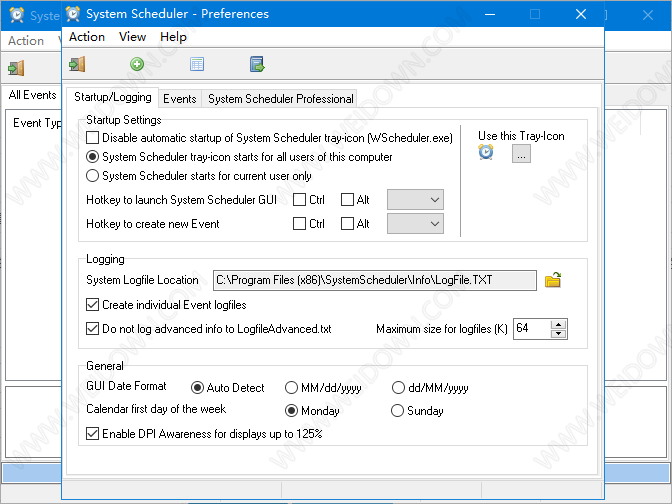
Task: Click the document with arrow toolbar icon
Action: pyautogui.click(x=257, y=64)
